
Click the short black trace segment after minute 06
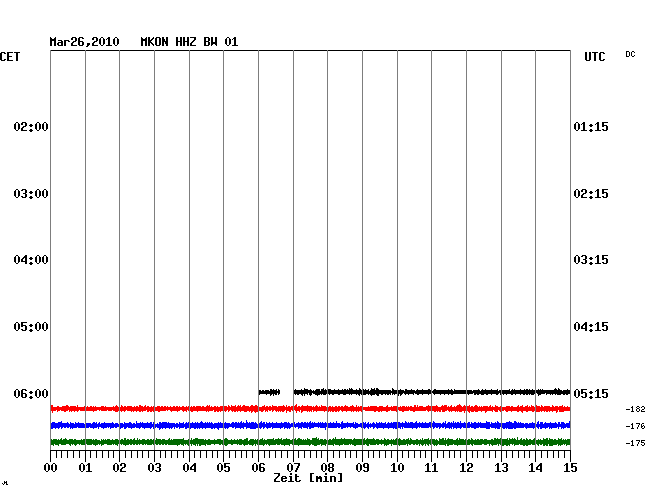click(269, 392)
